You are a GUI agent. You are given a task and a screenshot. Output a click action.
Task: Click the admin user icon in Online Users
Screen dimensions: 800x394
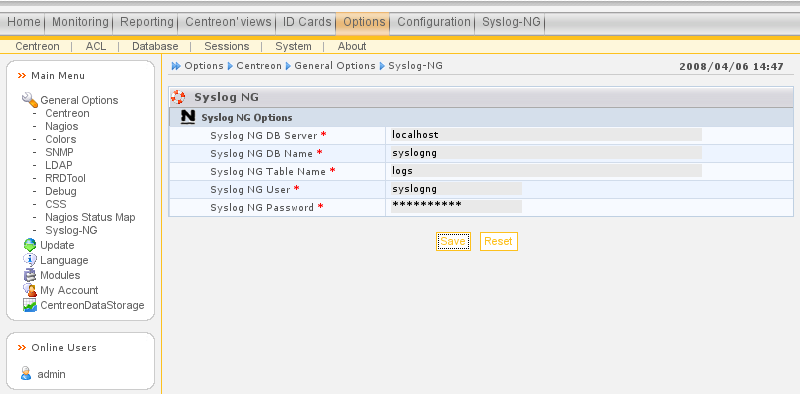[x=26, y=374]
